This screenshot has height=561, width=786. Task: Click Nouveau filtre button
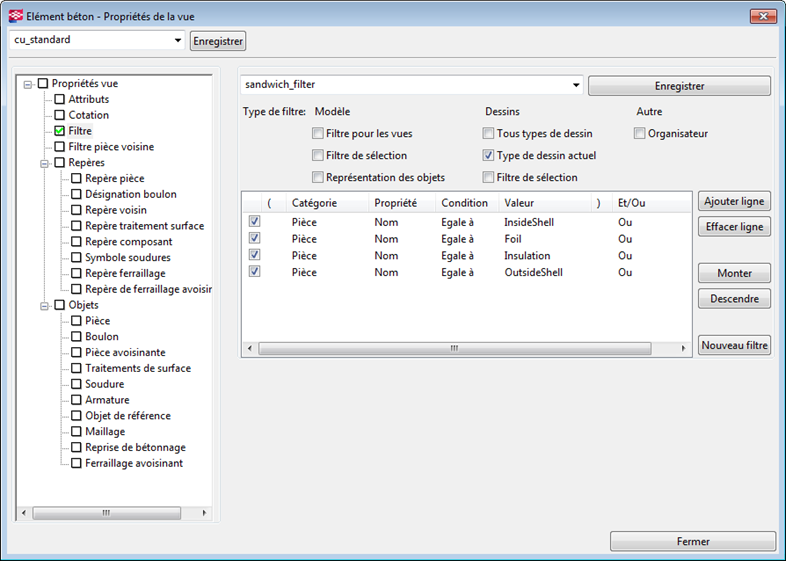pos(734,346)
